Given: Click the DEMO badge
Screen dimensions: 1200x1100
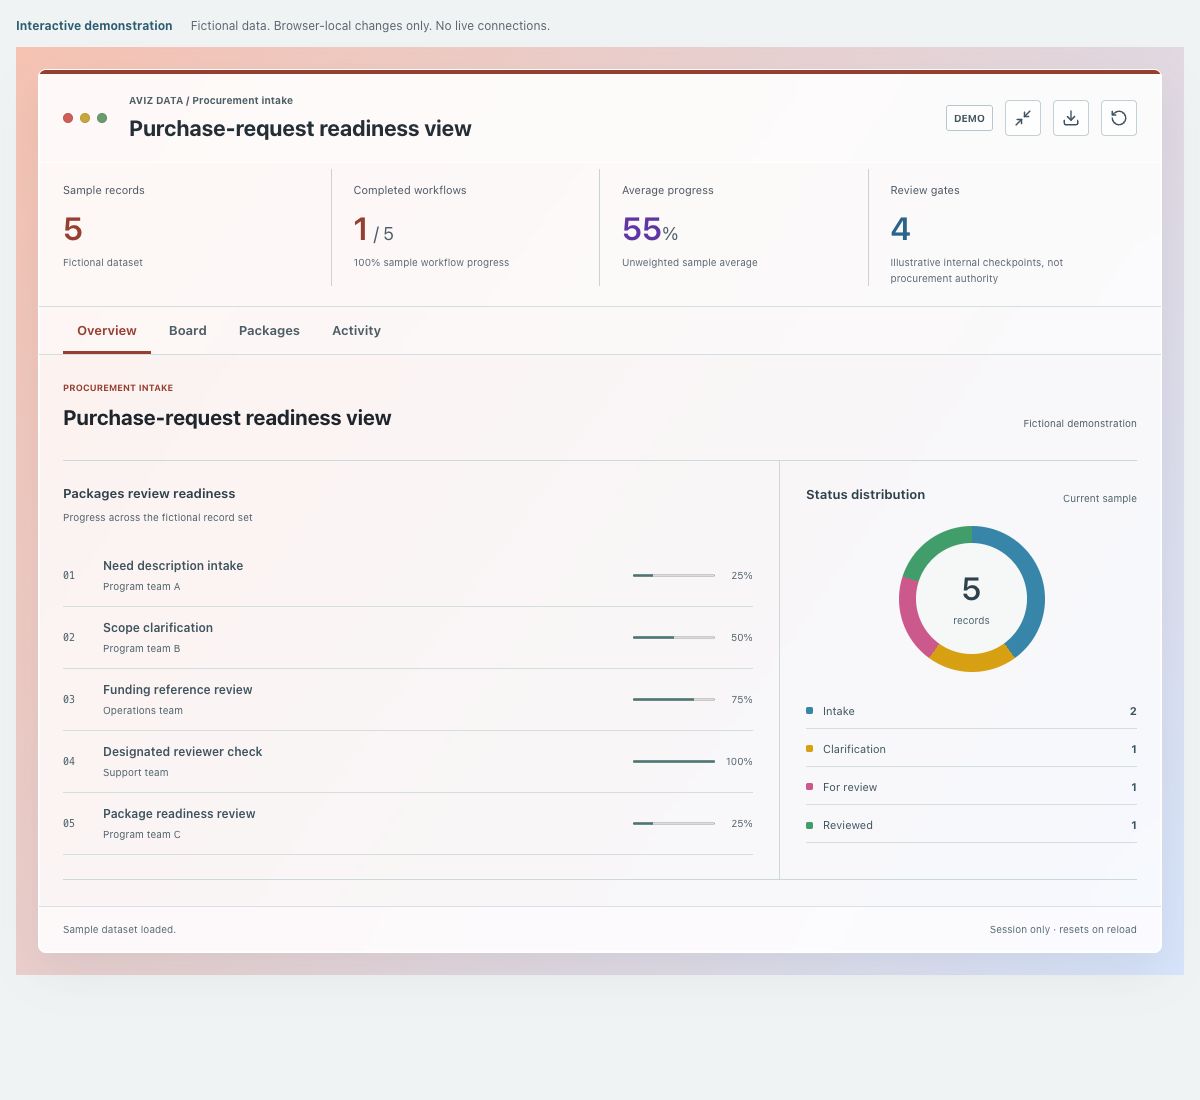Looking at the screenshot, I should (969, 118).
